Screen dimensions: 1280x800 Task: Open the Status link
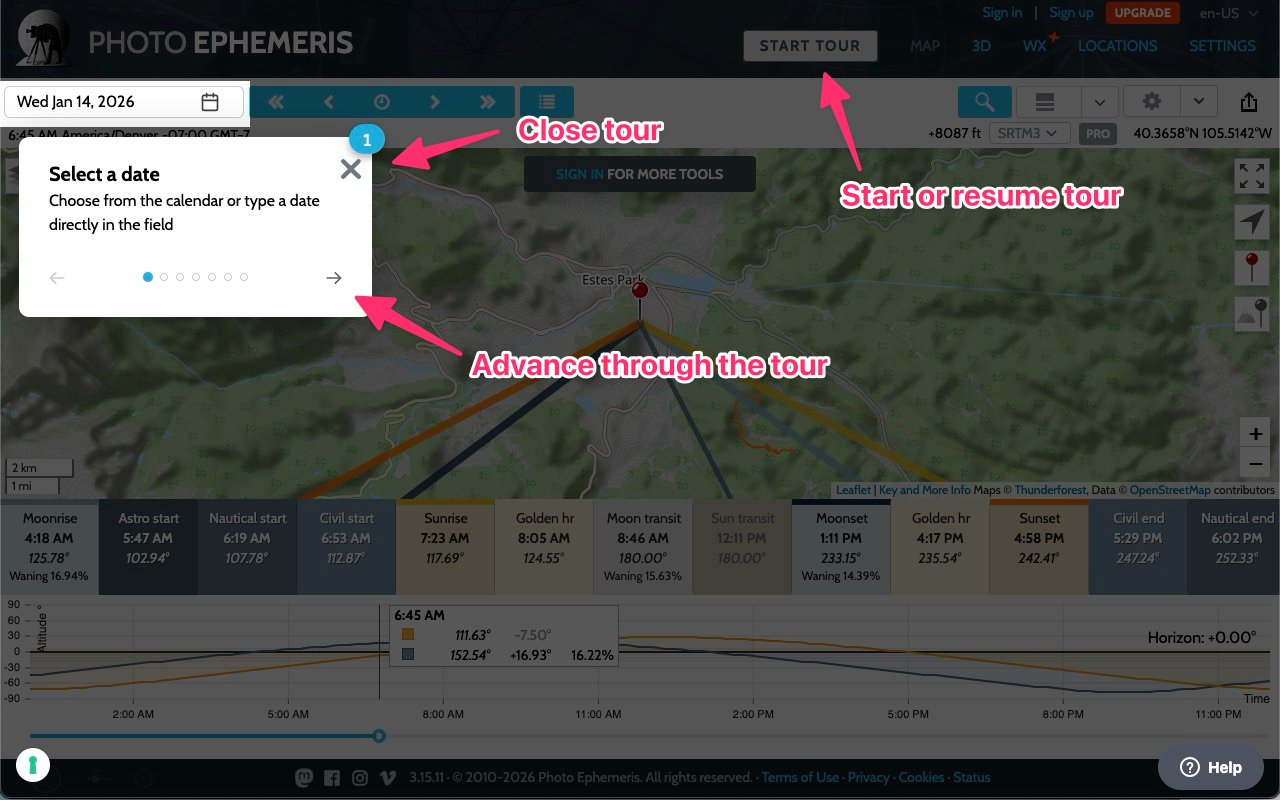[x=972, y=777]
